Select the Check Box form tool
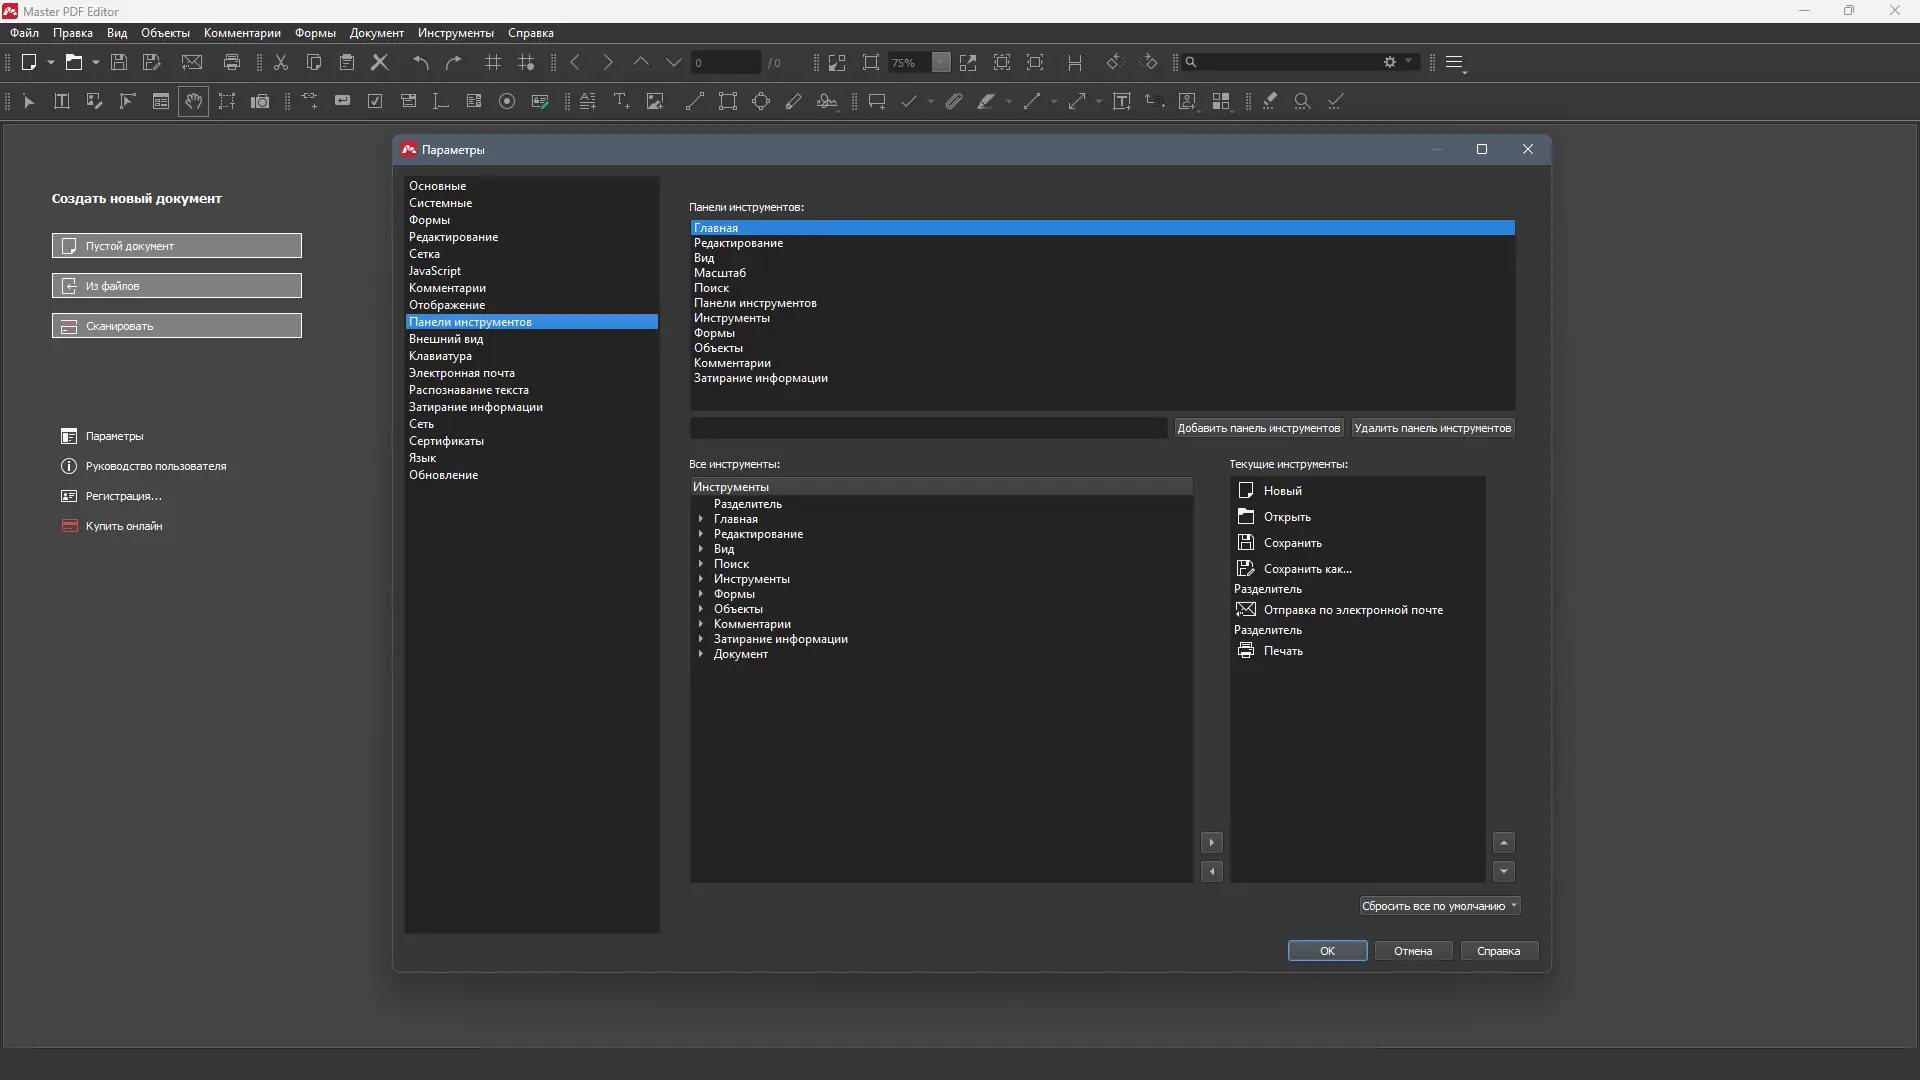Image resolution: width=1920 pixels, height=1080 pixels. pos(375,101)
